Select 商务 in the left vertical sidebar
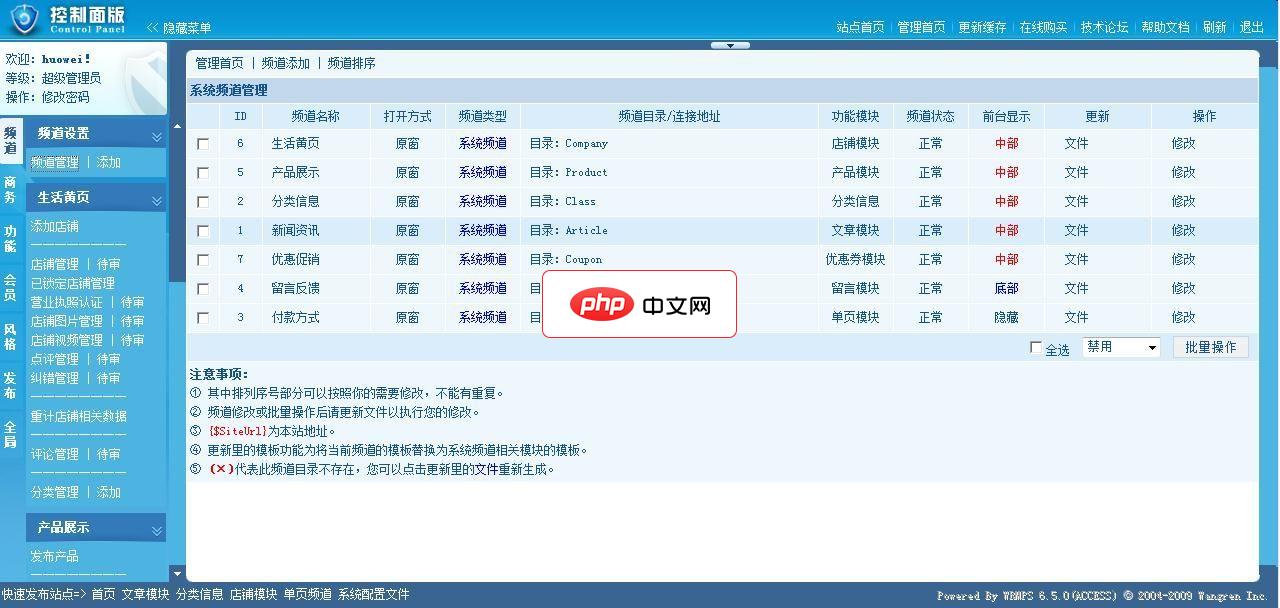The image size is (1280, 608). point(11,190)
